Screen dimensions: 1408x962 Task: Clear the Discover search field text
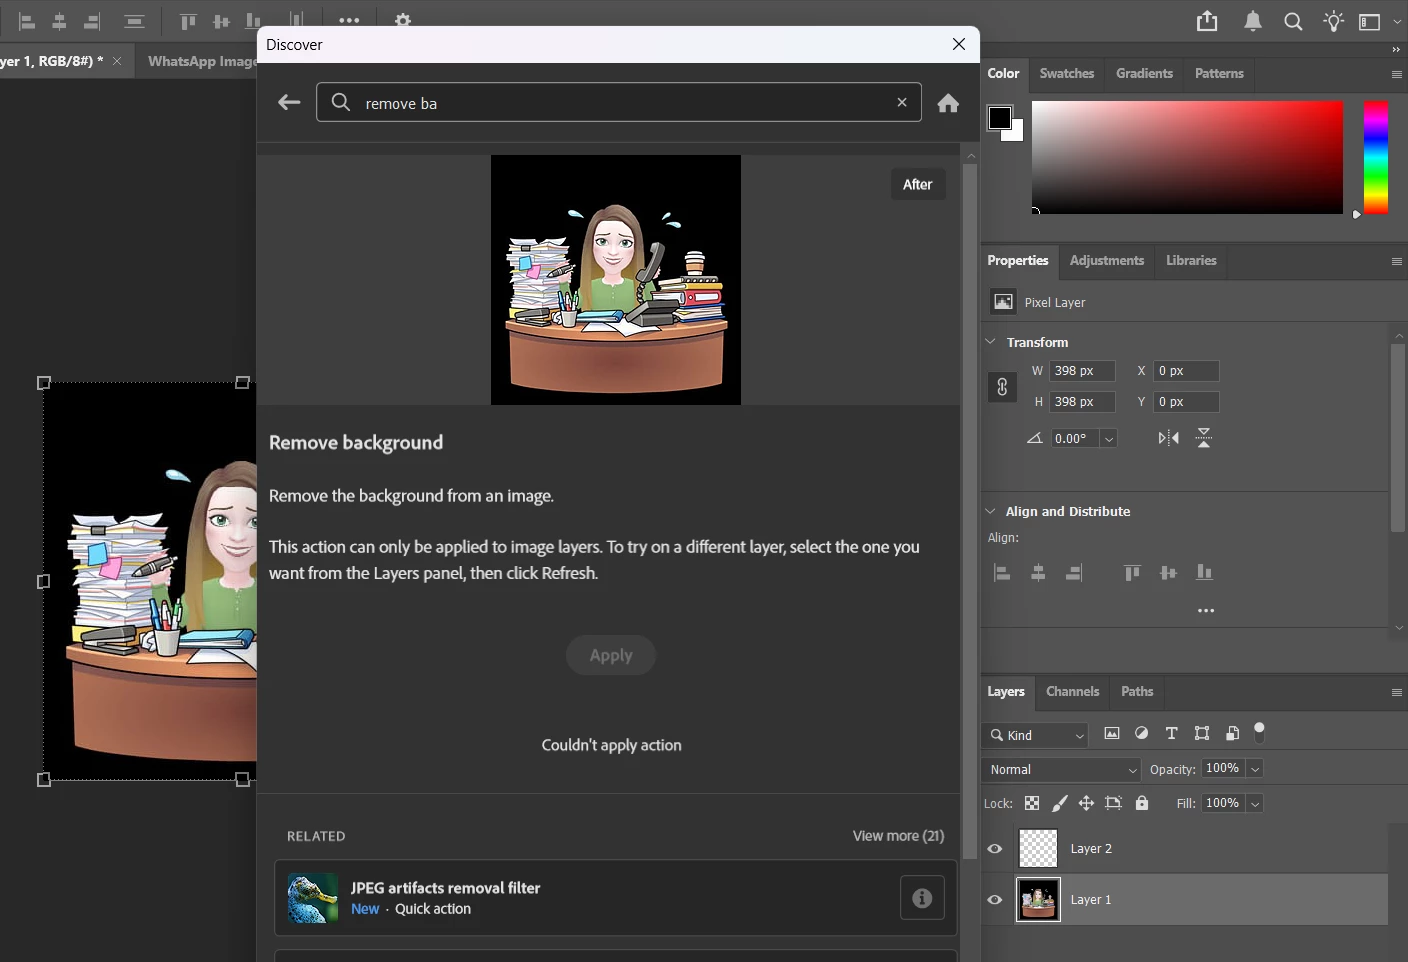[x=902, y=102]
